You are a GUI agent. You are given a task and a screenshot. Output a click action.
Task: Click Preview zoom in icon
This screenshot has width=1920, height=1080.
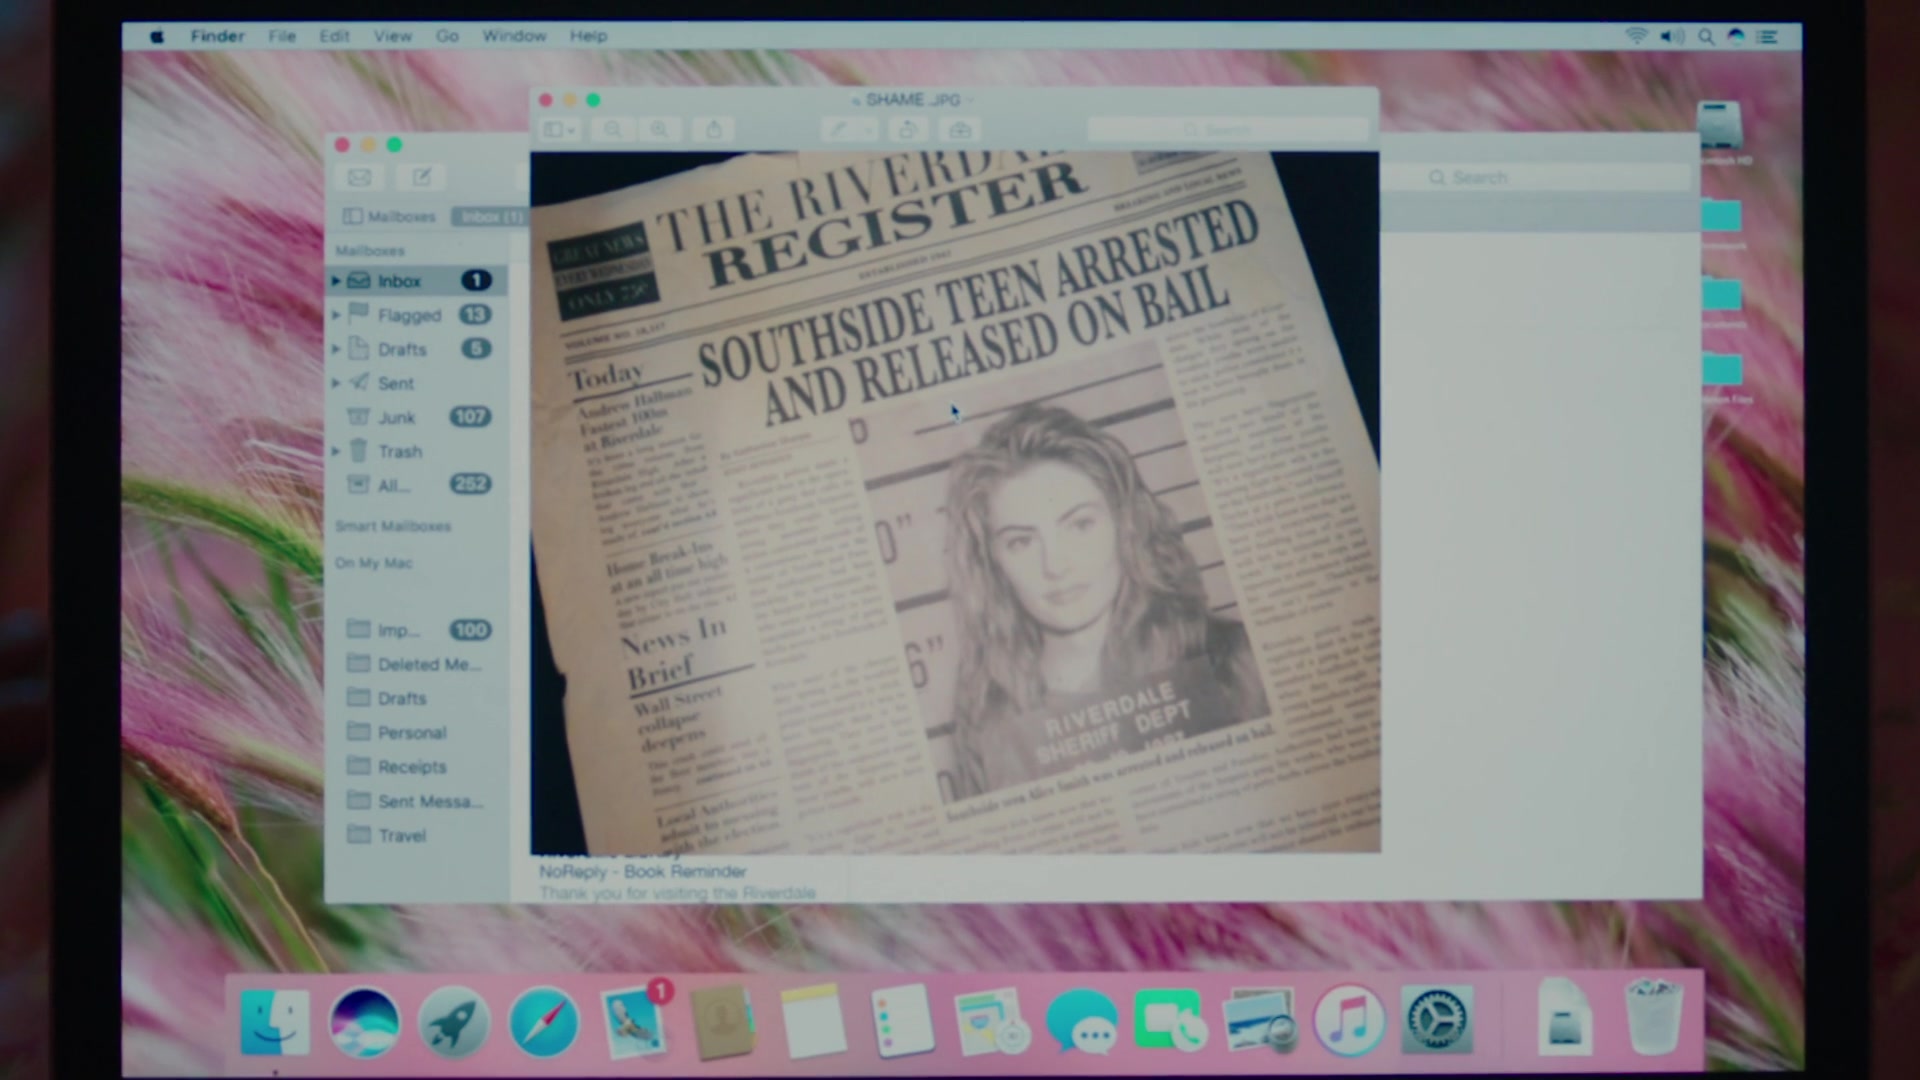click(x=660, y=130)
